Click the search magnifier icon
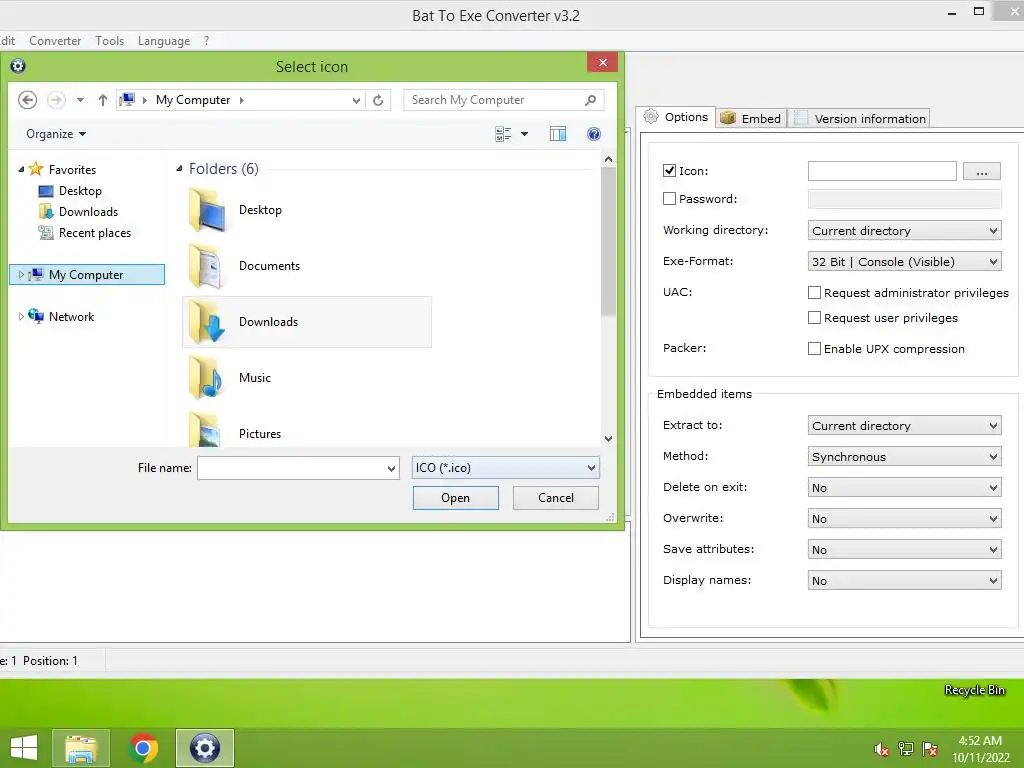The image size is (1024, 768). 590,100
